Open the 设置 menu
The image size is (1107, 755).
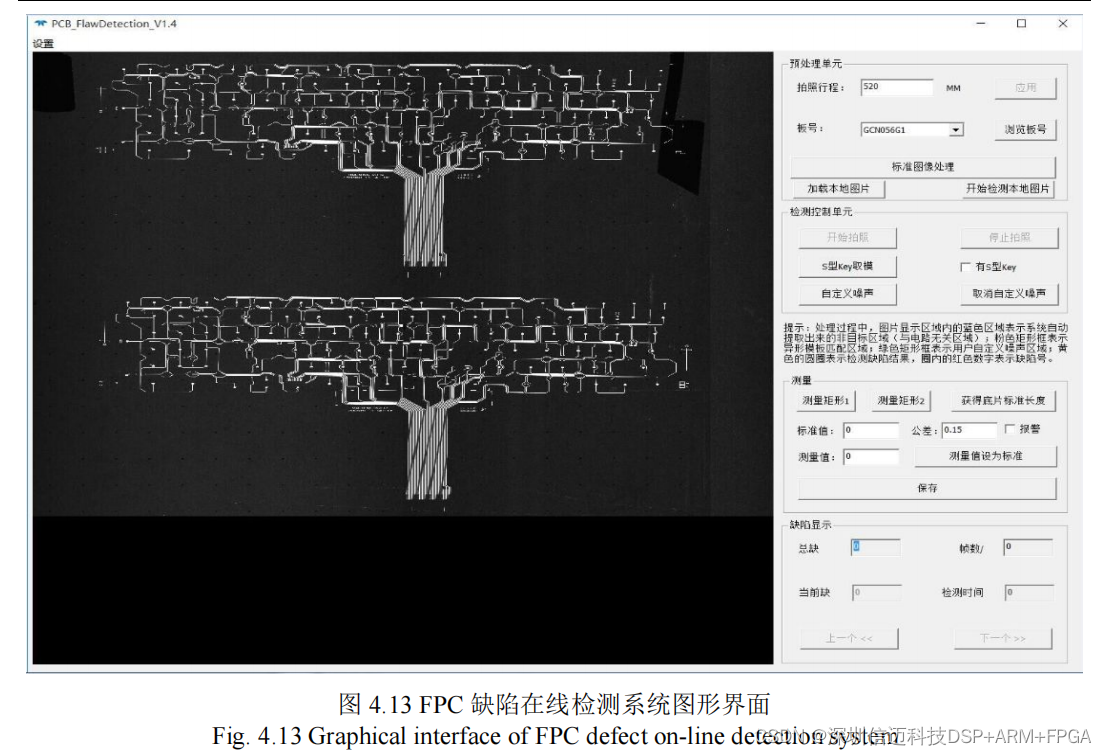point(43,44)
